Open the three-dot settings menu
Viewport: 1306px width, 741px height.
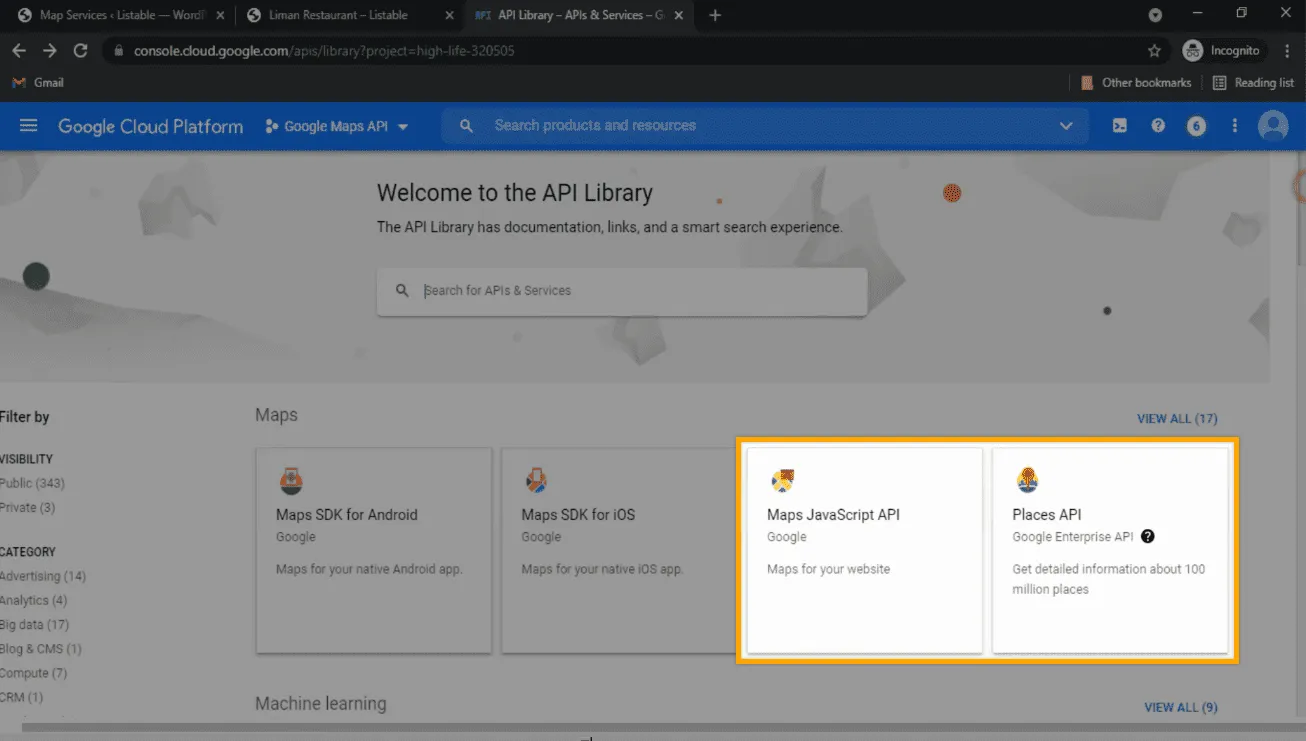point(1235,126)
